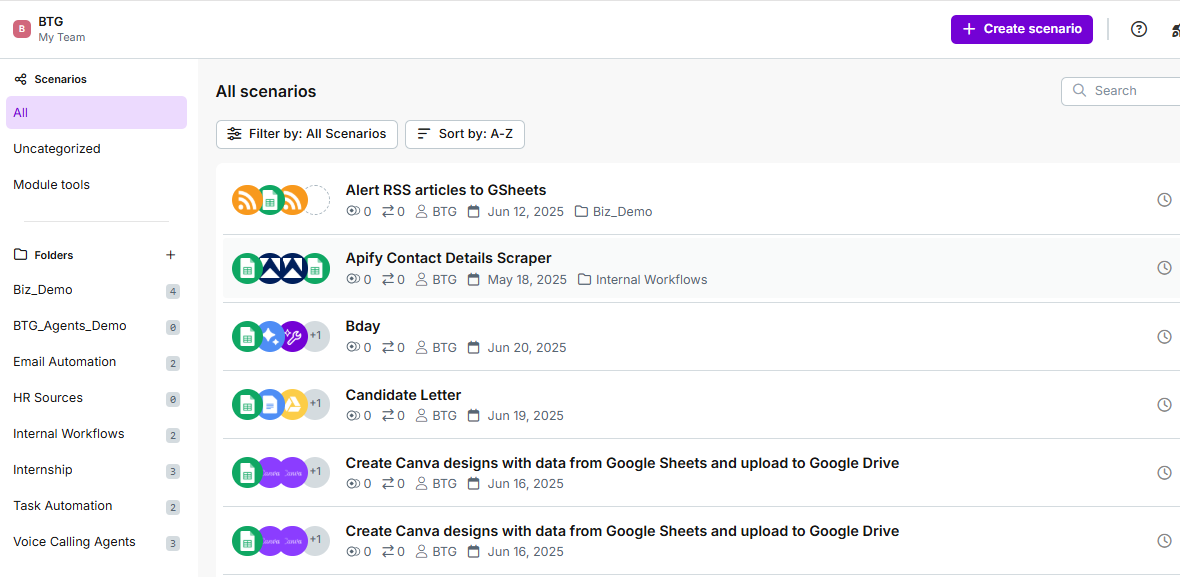Open the Biz_Demo folder in sidebar
Screen dimensions: 1180x577
click(x=43, y=290)
